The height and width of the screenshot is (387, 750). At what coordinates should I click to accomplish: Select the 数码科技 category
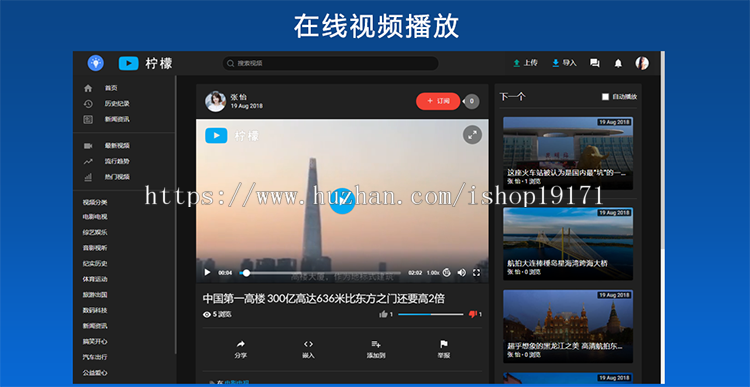[95, 310]
